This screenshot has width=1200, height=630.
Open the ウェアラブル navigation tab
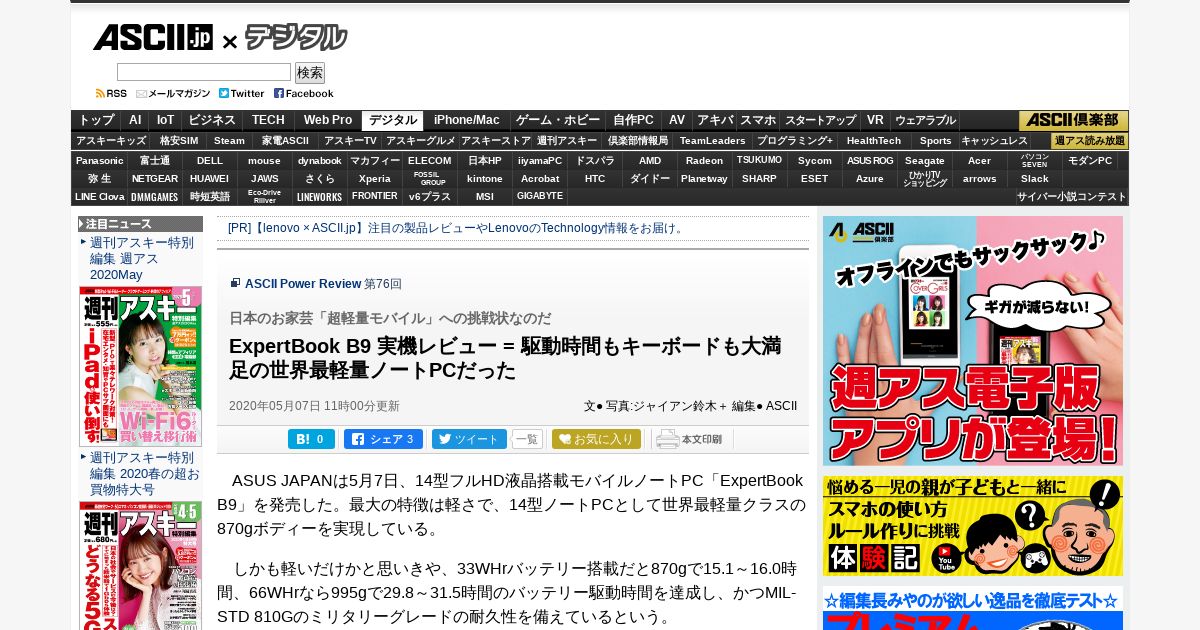925,120
